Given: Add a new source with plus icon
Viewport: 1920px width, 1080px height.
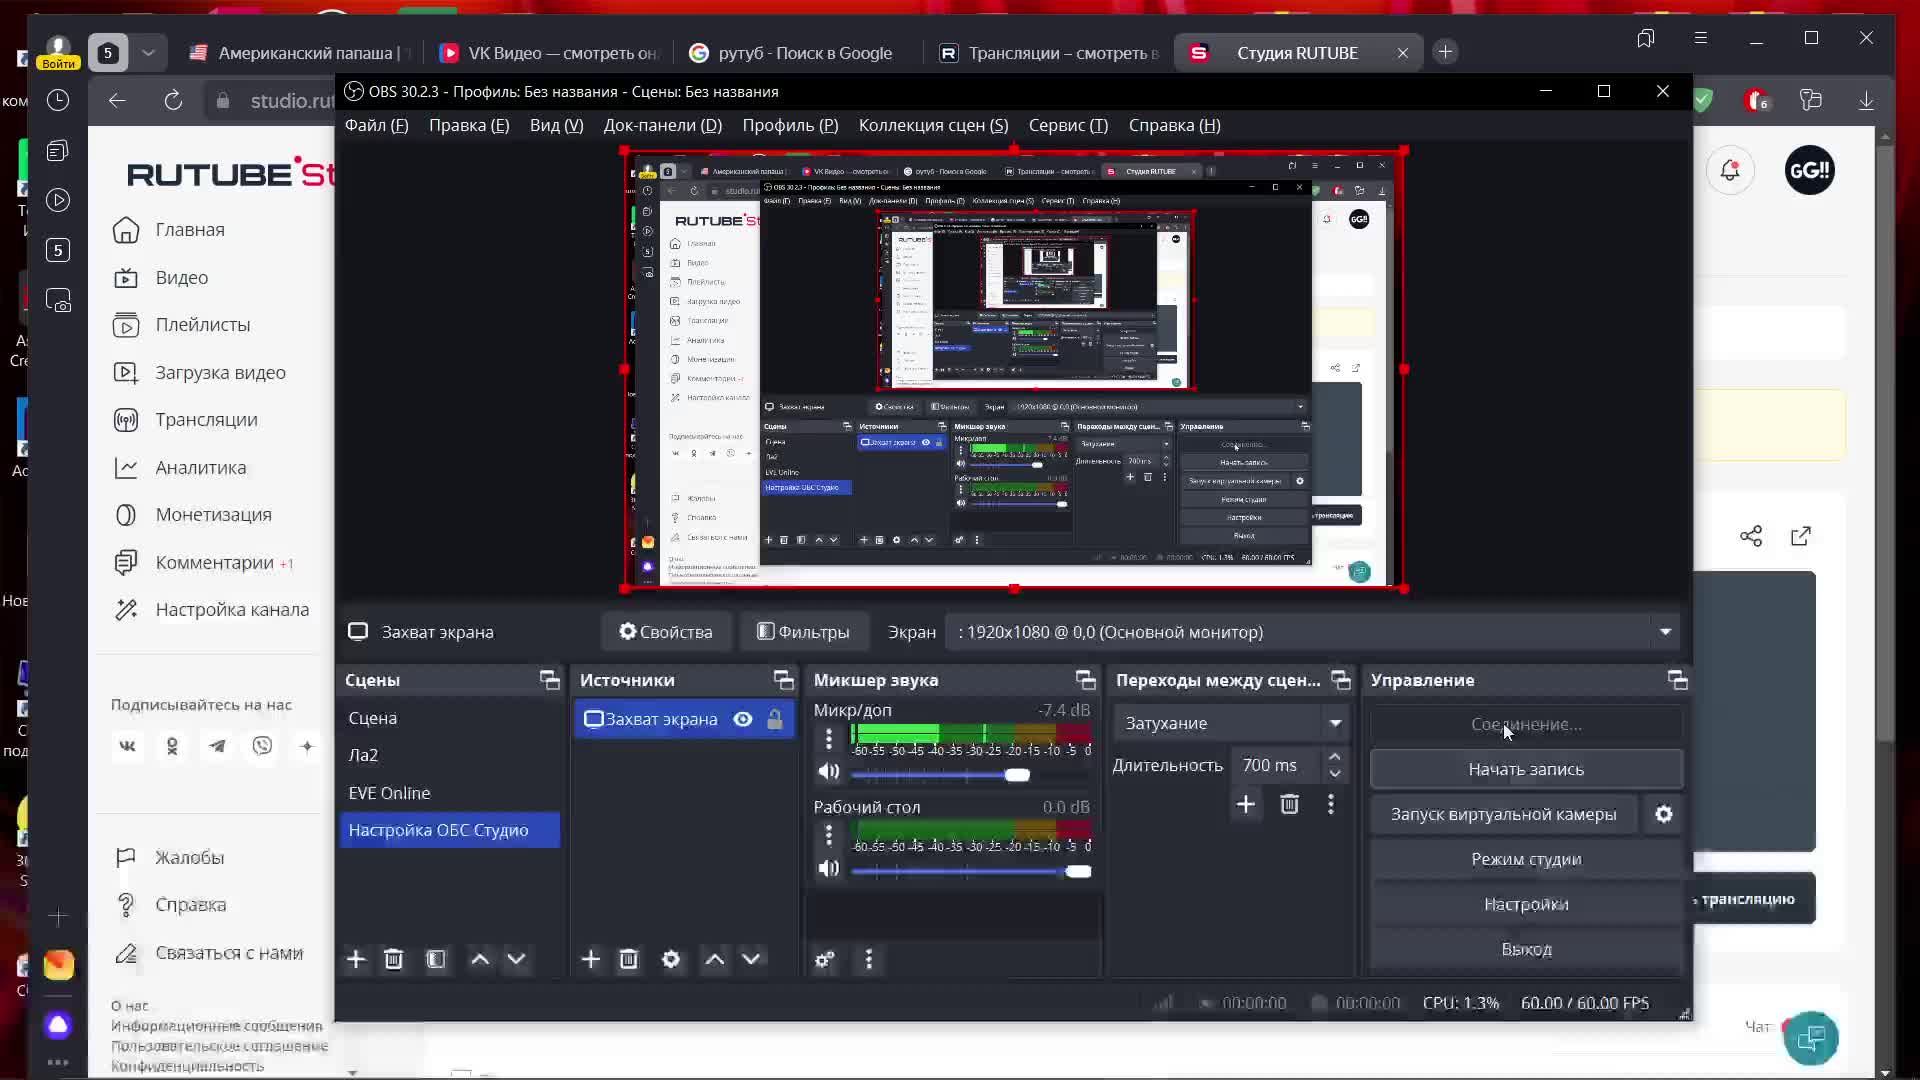Looking at the screenshot, I should click(591, 960).
